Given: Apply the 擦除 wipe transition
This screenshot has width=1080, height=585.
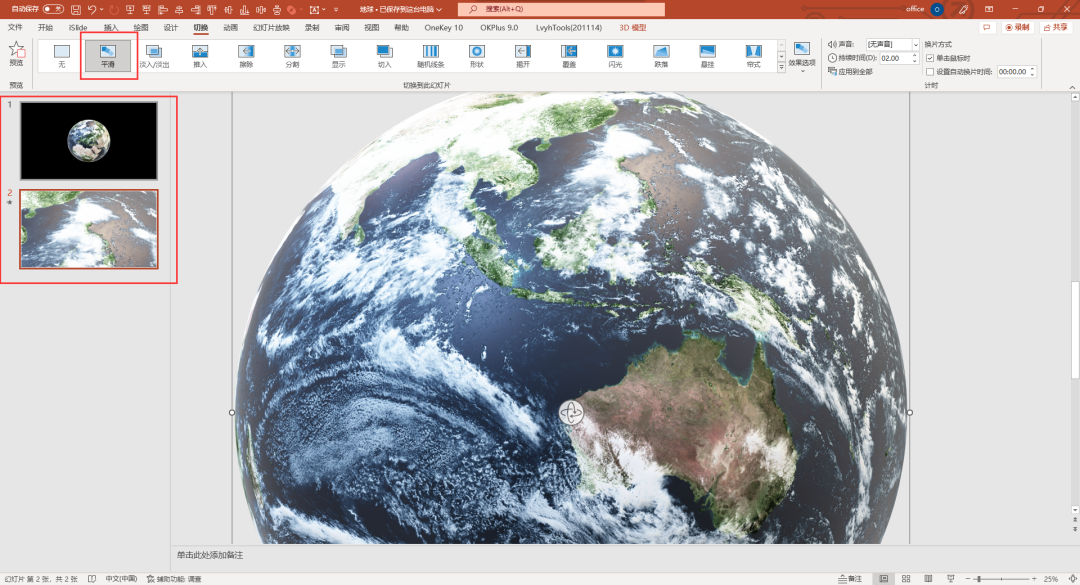Looking at the screenshot, I should tap(246, 56).
